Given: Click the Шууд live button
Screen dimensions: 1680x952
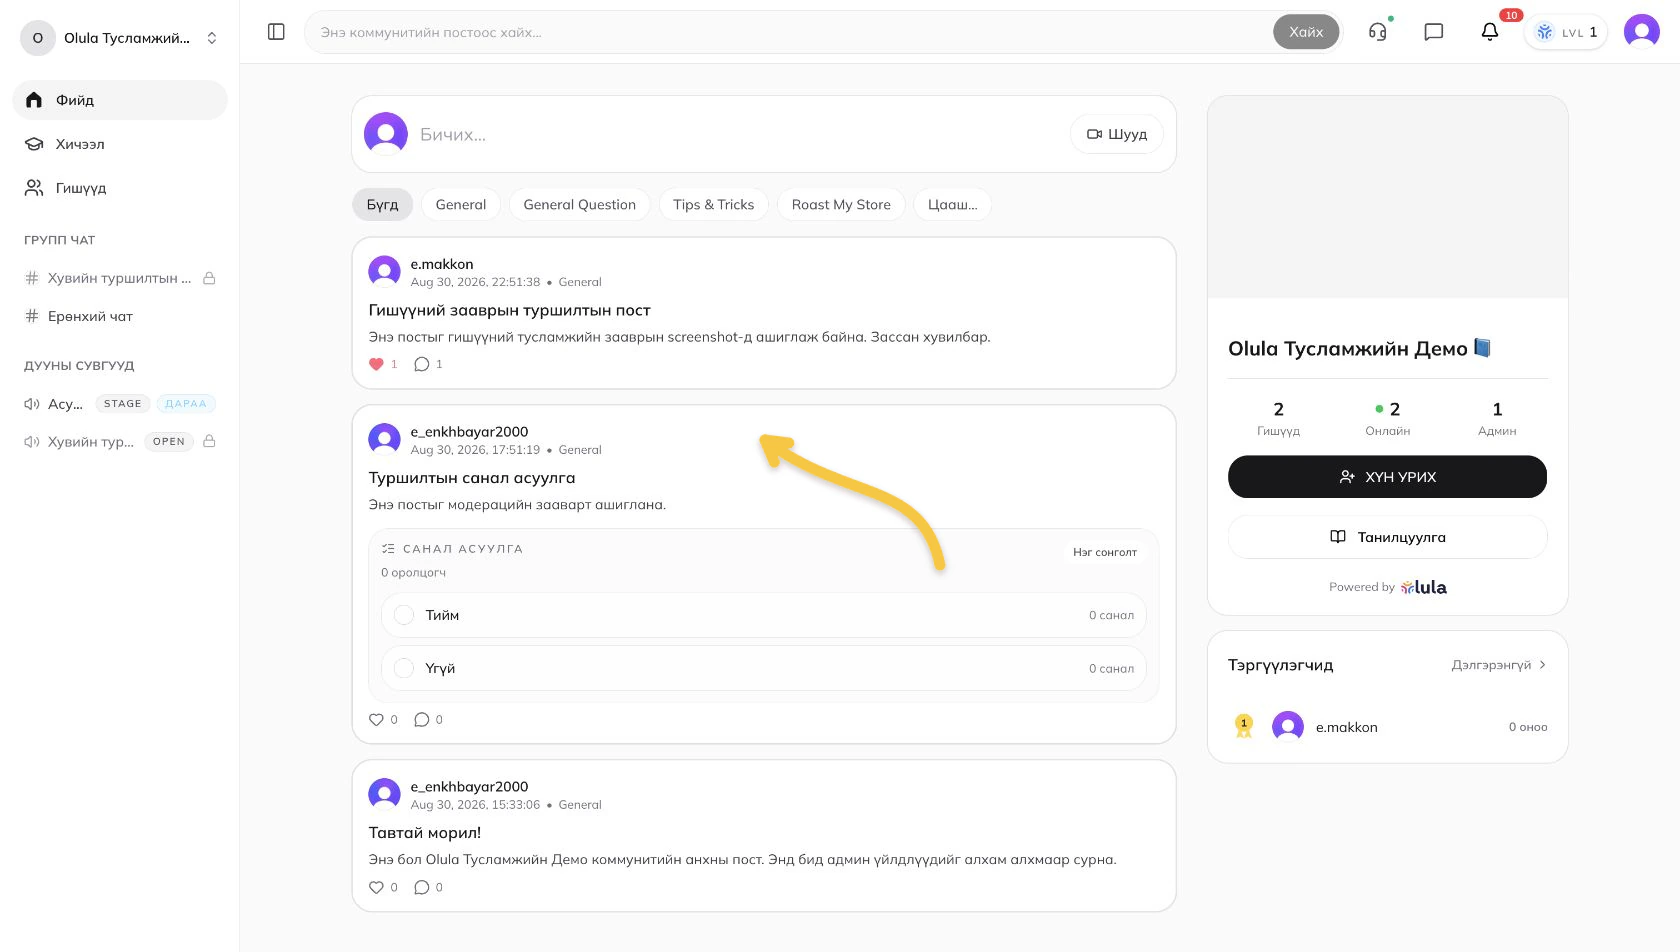Looking at the screenshot, I should click(1117, 134).
